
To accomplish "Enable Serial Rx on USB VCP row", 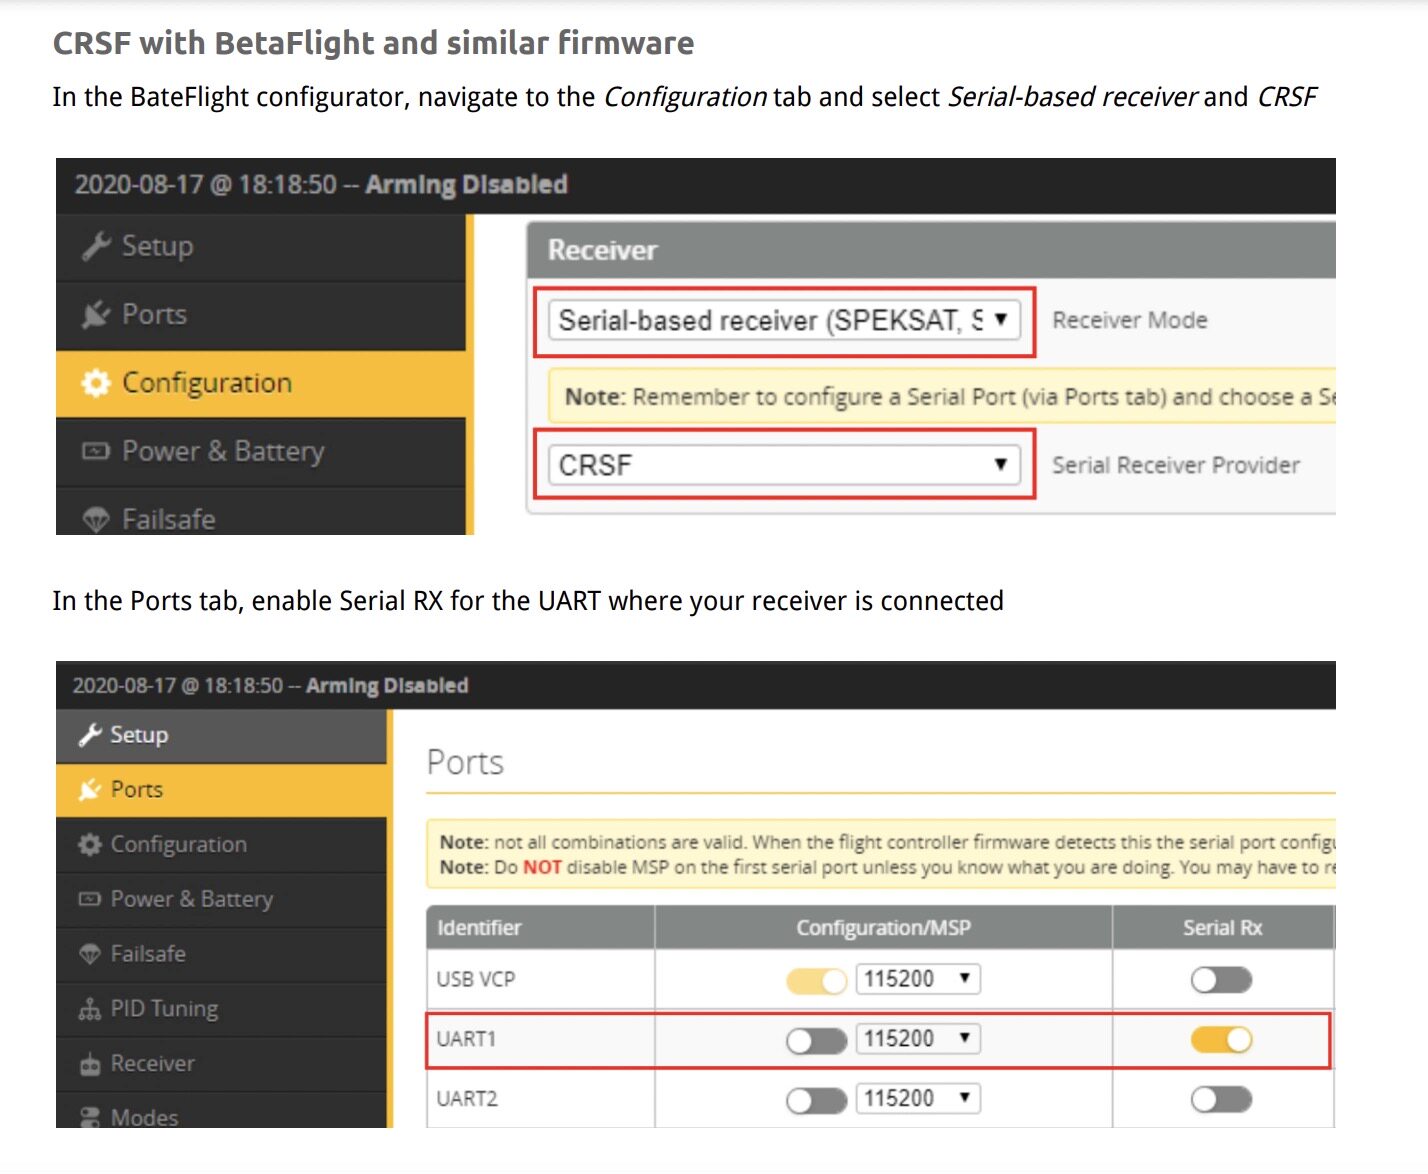I will [x=1221, y=980].
